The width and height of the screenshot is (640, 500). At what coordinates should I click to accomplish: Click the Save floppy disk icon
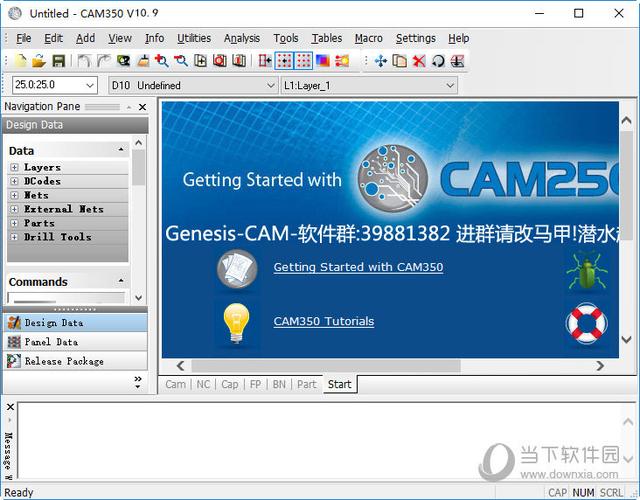pos(59,61)
